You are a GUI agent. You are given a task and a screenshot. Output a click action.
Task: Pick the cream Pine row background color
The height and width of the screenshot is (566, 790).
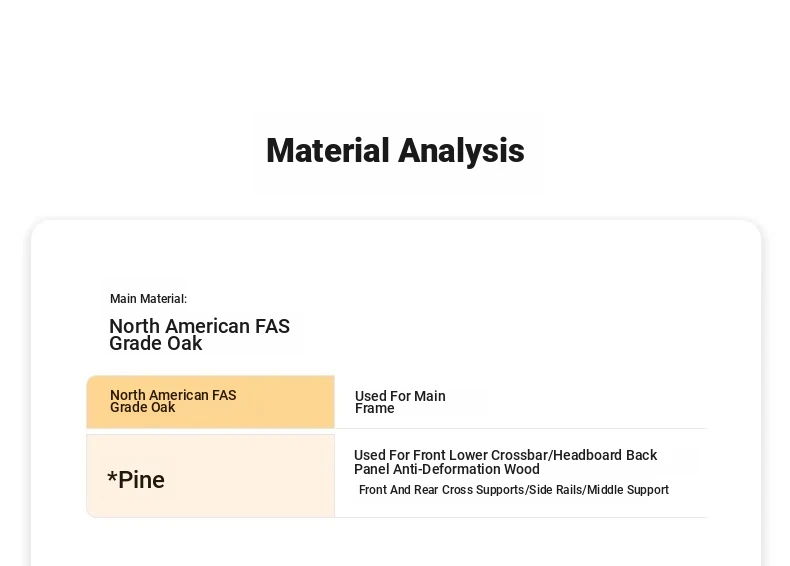(211, 476)
